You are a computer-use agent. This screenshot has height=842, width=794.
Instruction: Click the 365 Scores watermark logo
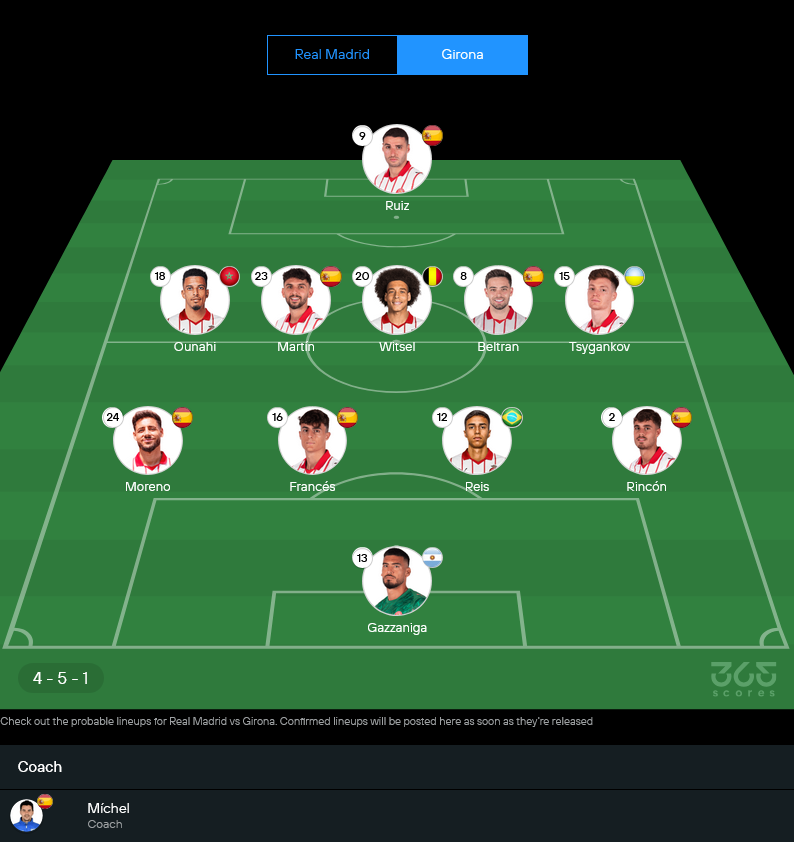(x=744, y=679)
